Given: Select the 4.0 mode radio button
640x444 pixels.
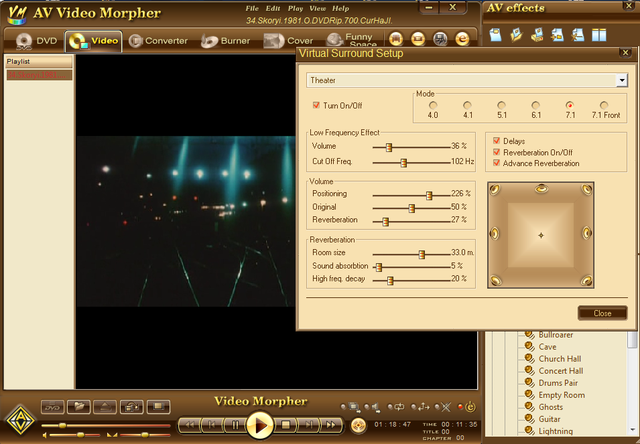Looking at the screenshot, I should click(x=433, y=105).
